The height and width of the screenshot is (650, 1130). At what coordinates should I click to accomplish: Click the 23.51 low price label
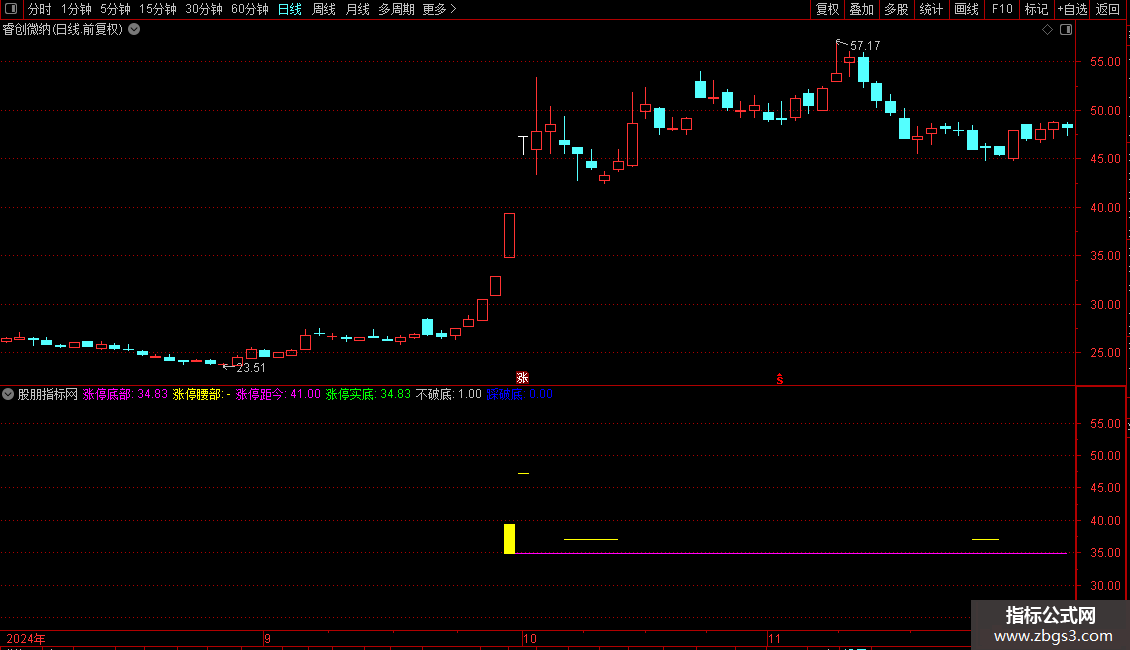[x=251, y=368]
